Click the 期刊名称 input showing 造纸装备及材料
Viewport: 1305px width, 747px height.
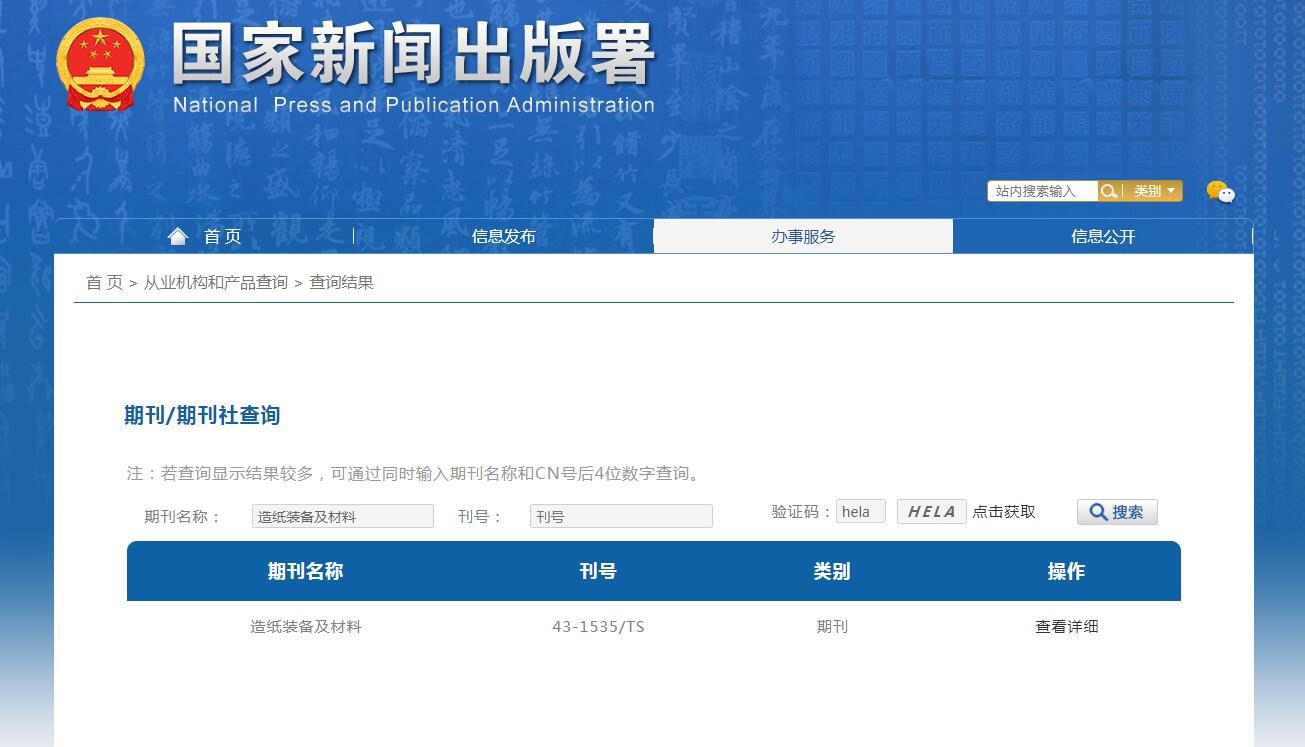(343, 516)
